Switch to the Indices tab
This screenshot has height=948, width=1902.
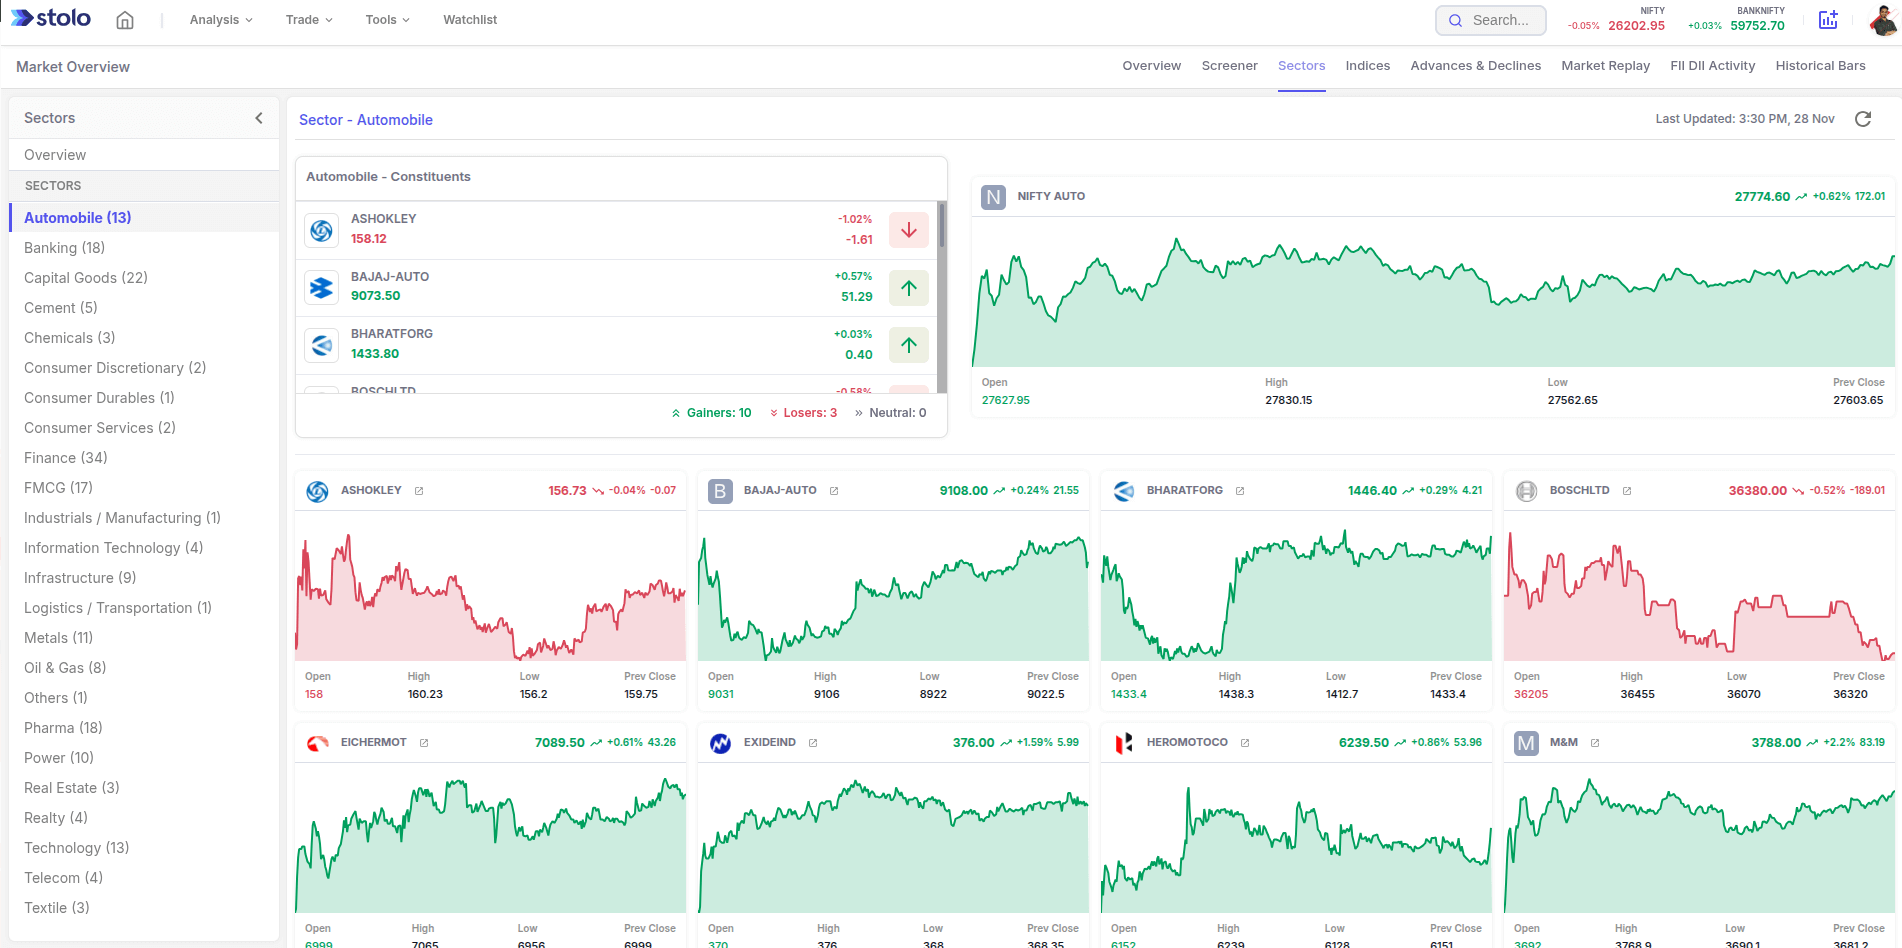[x=1367, y=66]
